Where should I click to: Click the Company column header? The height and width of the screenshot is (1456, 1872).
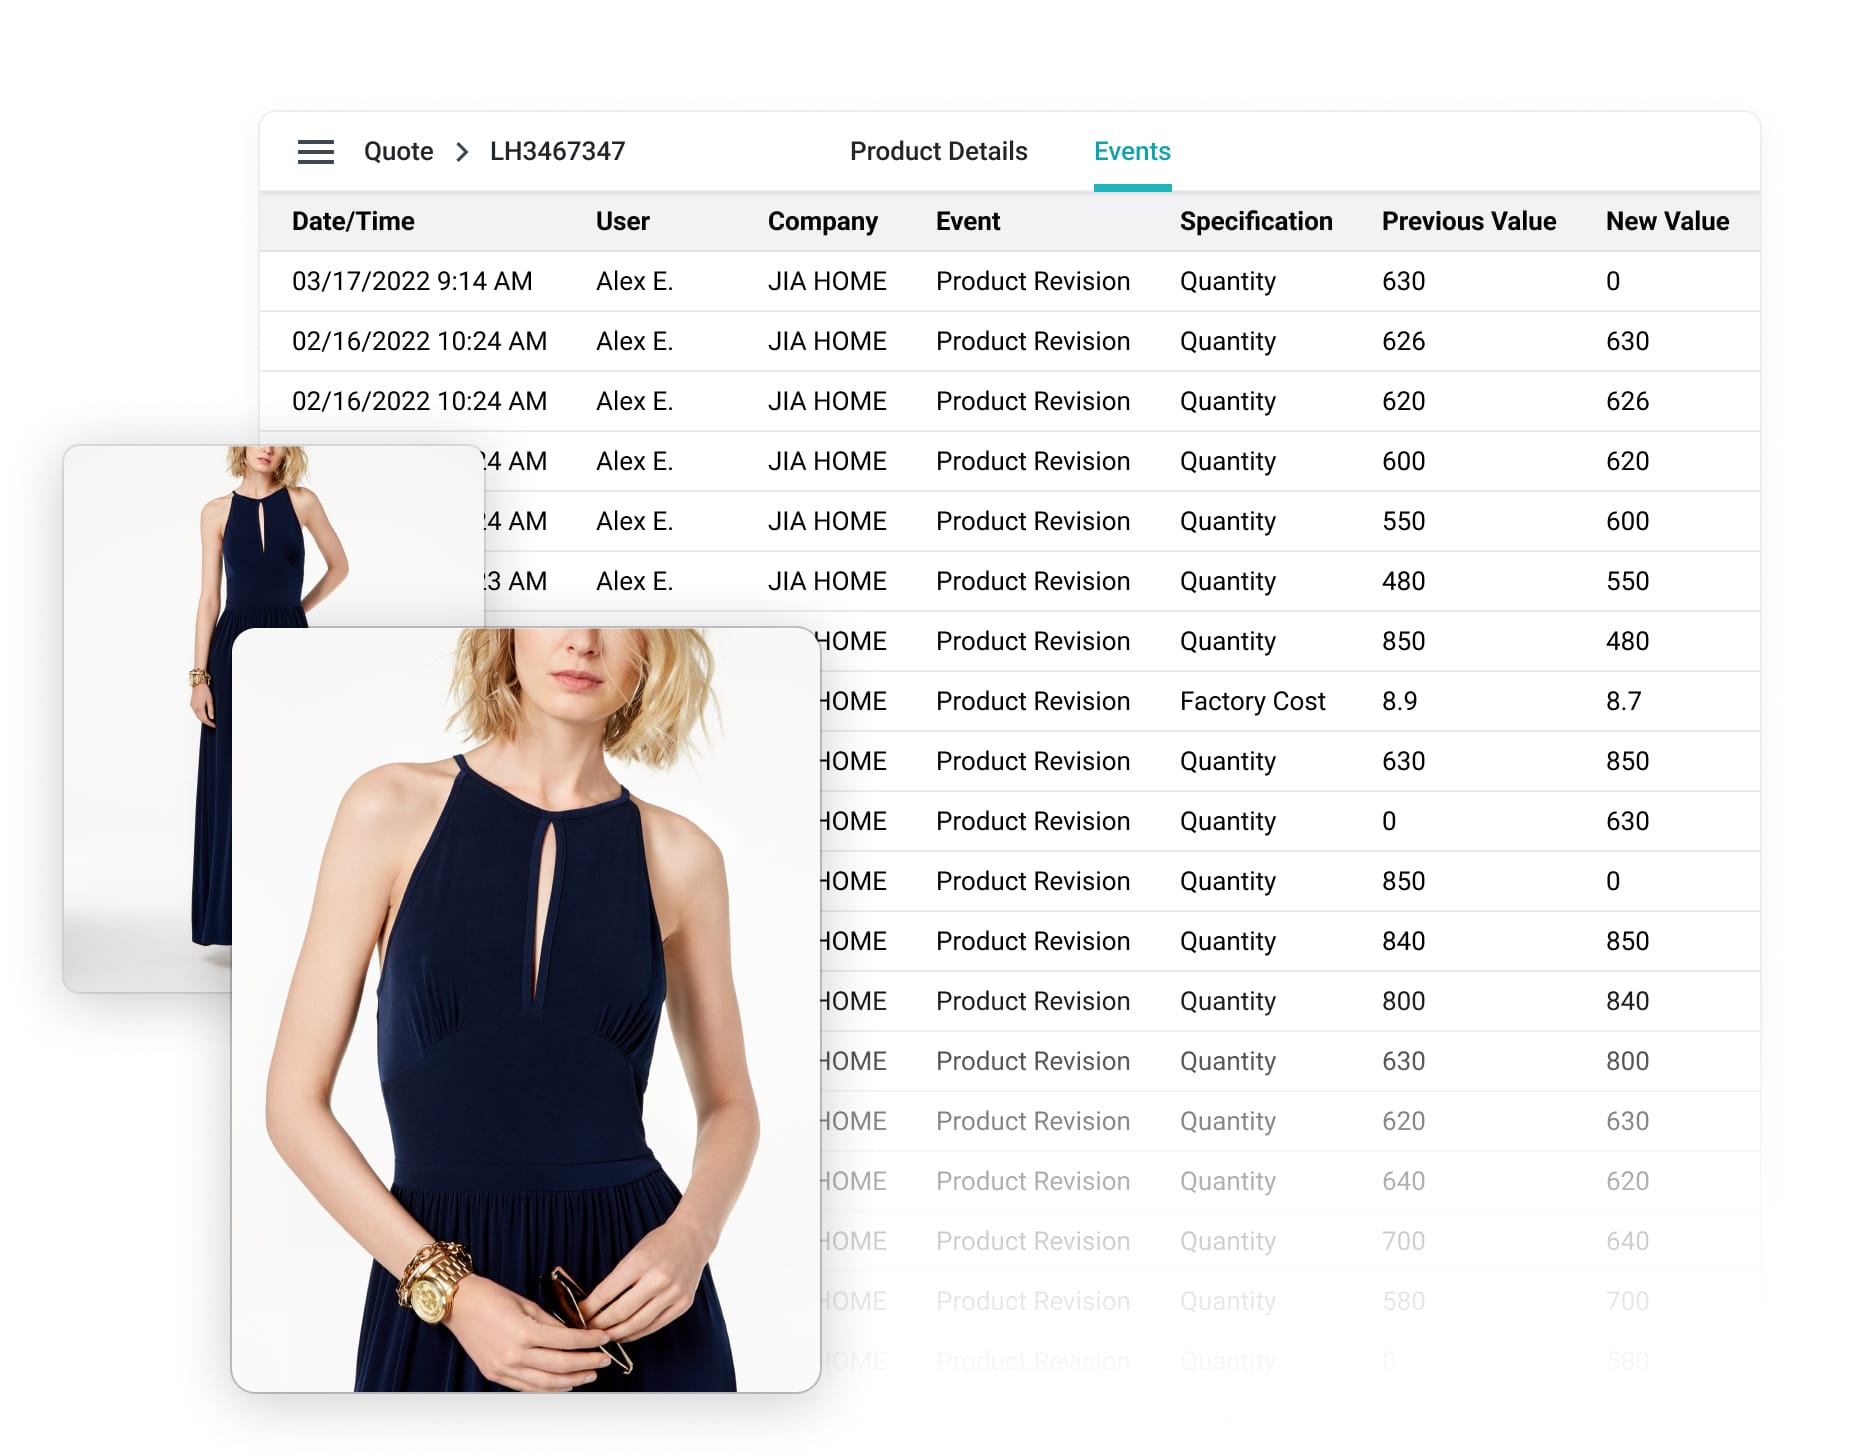822,222
